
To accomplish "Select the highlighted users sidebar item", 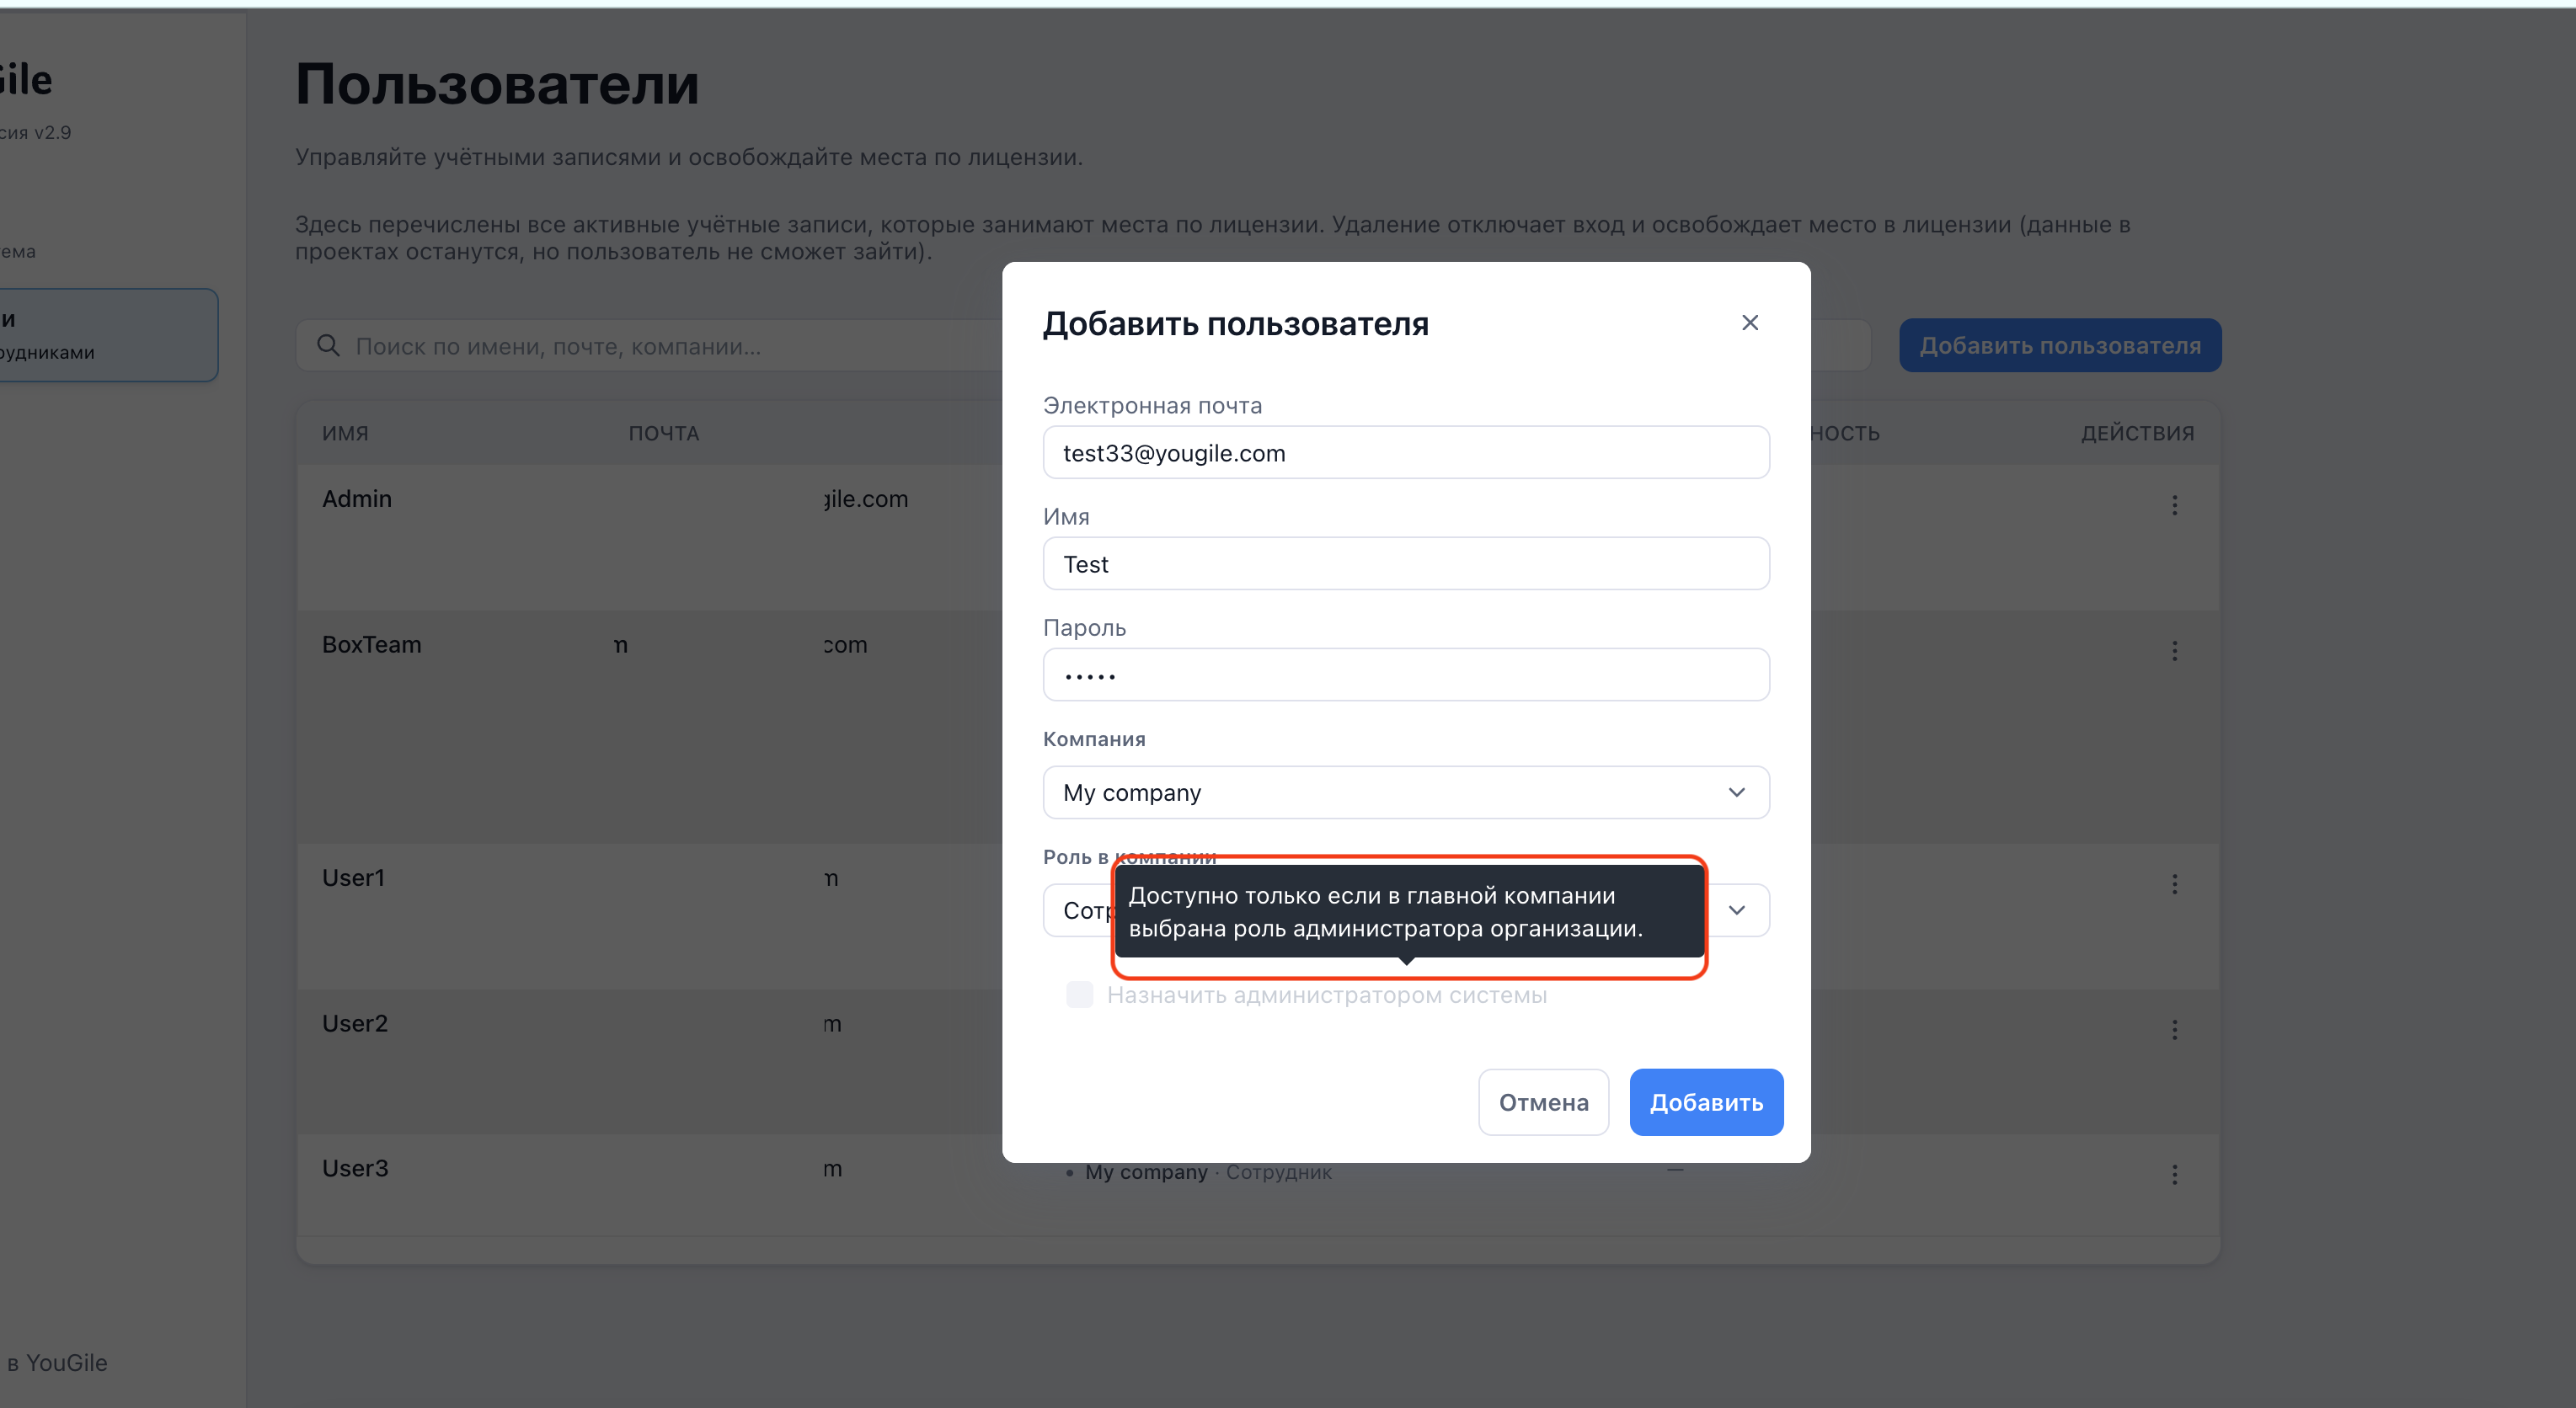I will pyautogui.click(x=107, y=335).
